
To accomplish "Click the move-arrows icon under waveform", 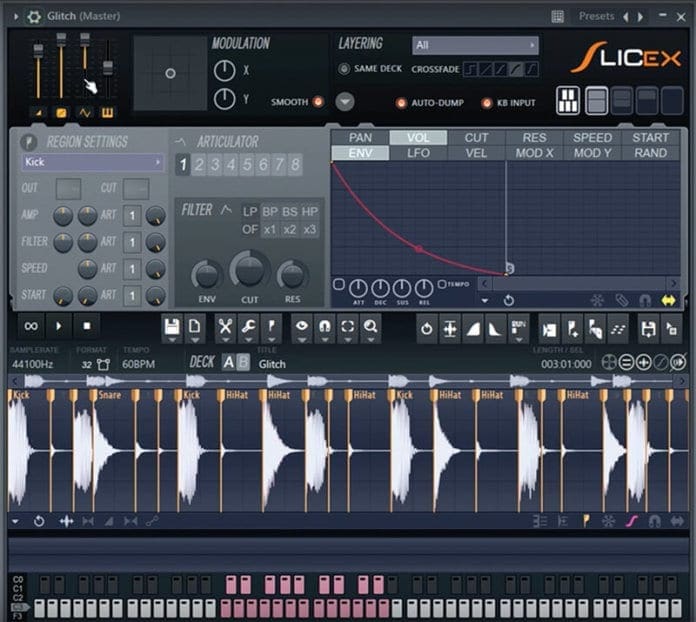I will coord(67,521).
